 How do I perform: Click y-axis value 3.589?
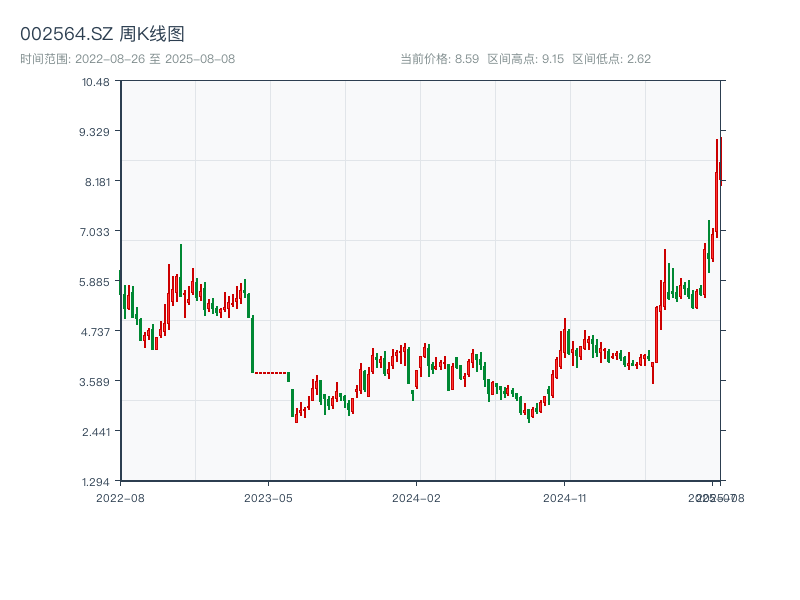click(94, 382)
